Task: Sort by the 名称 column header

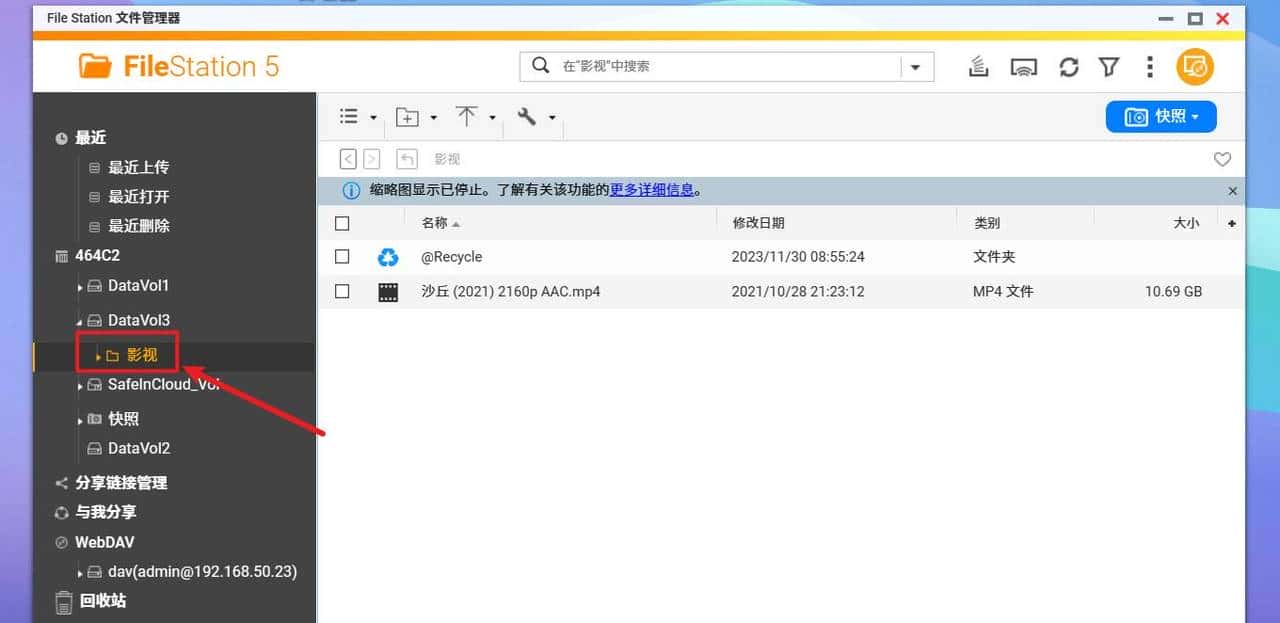Action: pyautogui.click(x=434, y=223)
